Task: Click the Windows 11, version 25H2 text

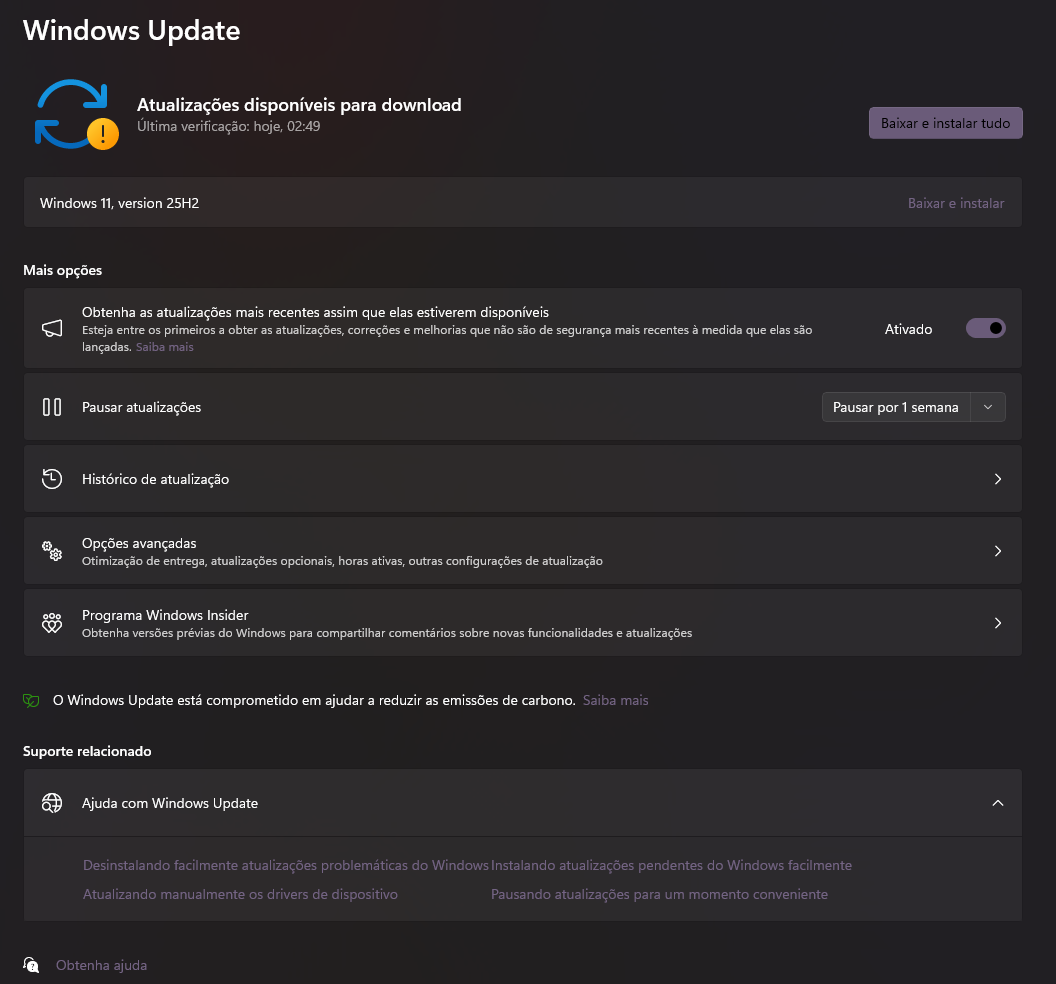Action: [119, 203]
